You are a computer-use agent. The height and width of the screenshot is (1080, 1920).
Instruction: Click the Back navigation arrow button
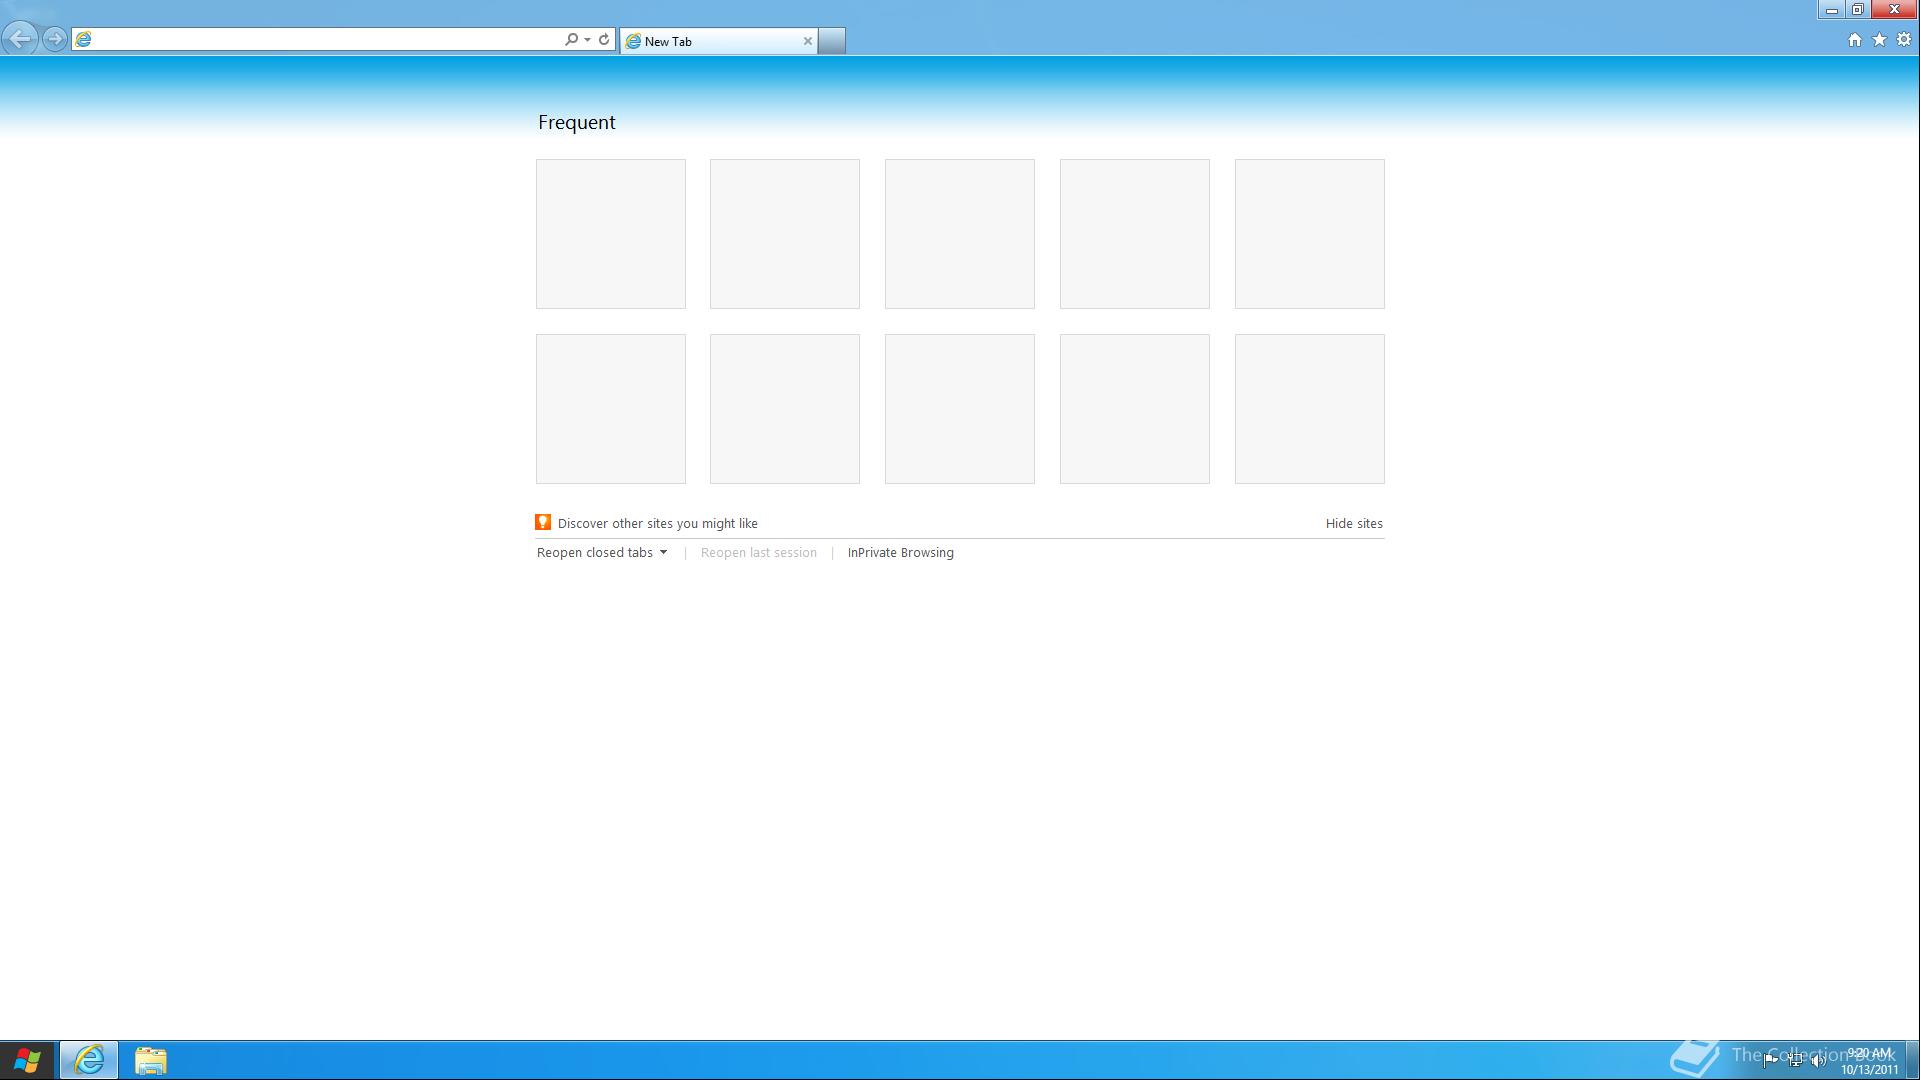[x=20, y=39]
